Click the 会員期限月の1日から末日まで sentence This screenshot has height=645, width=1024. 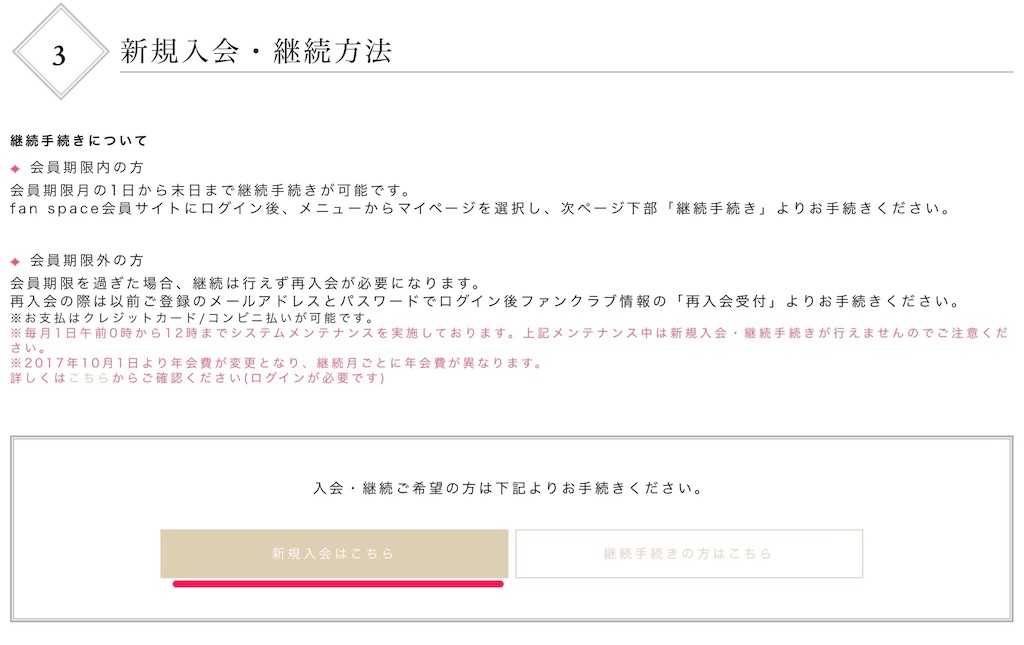(212, 191)
